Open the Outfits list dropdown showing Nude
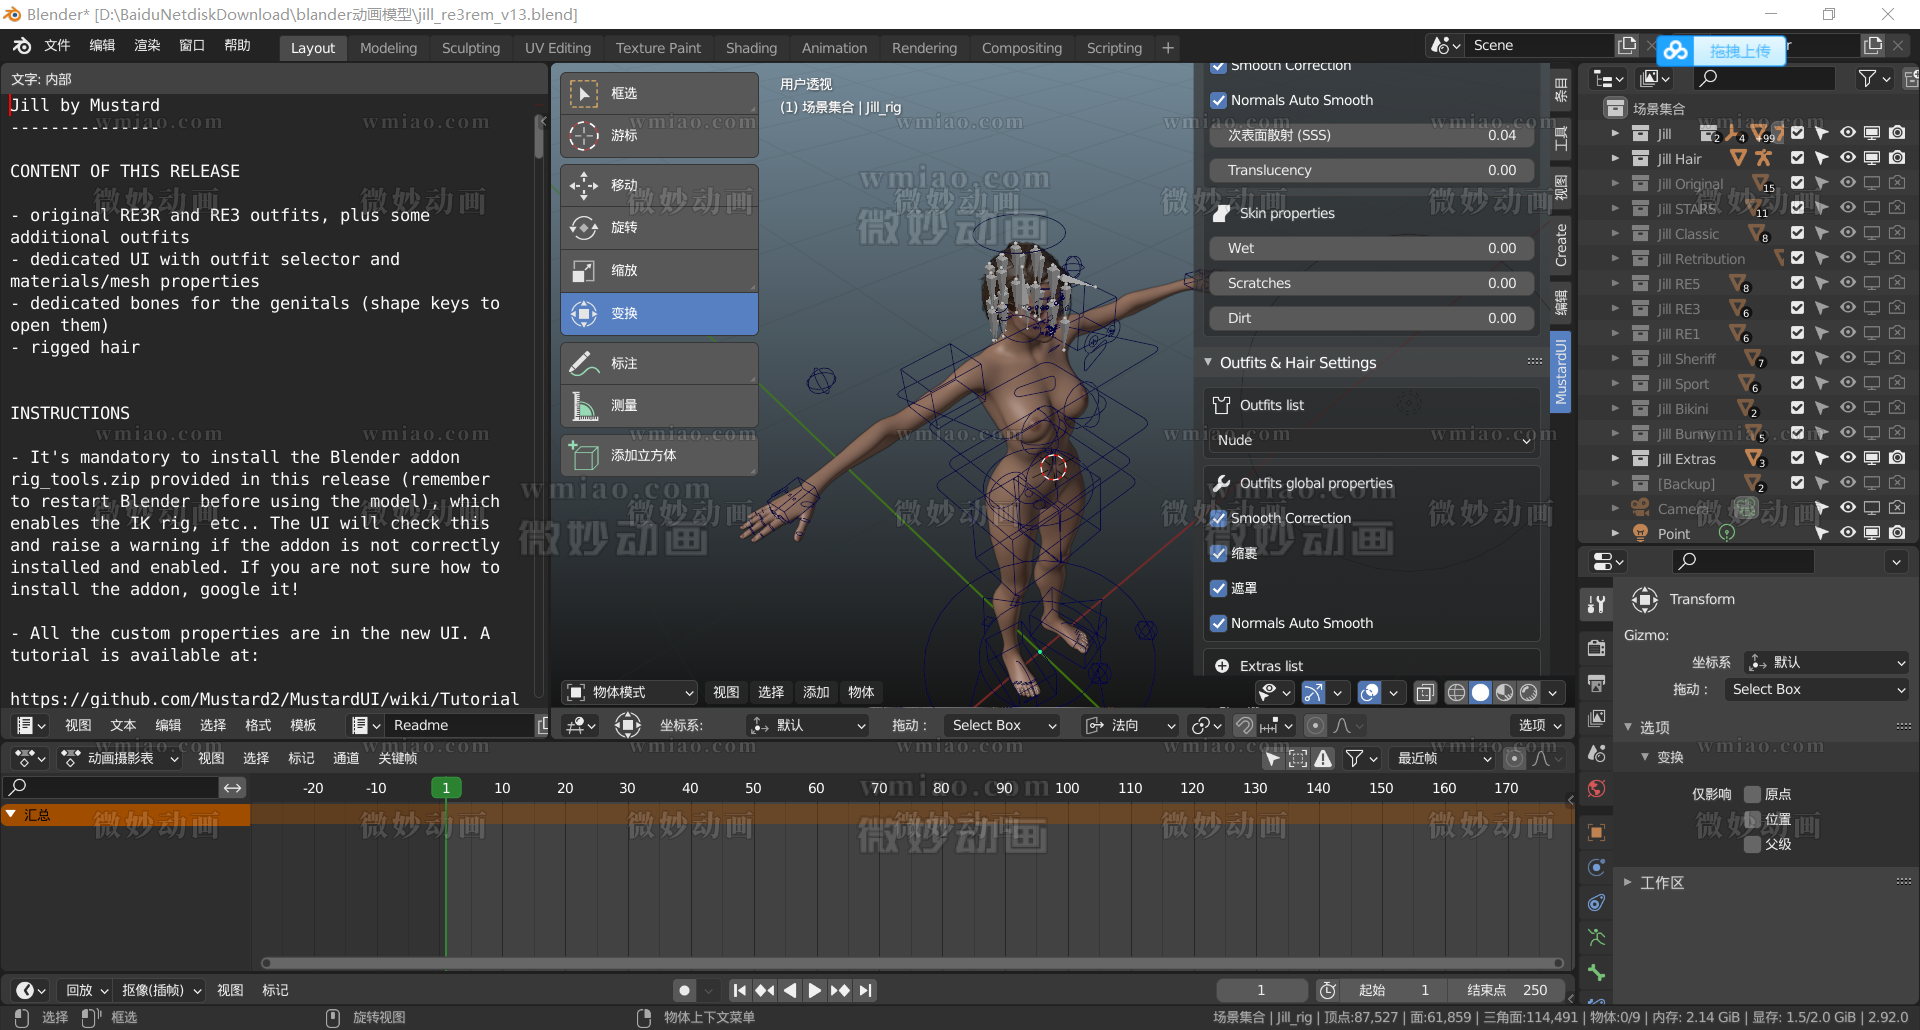1920x1030 pixels. [1371, 440]
